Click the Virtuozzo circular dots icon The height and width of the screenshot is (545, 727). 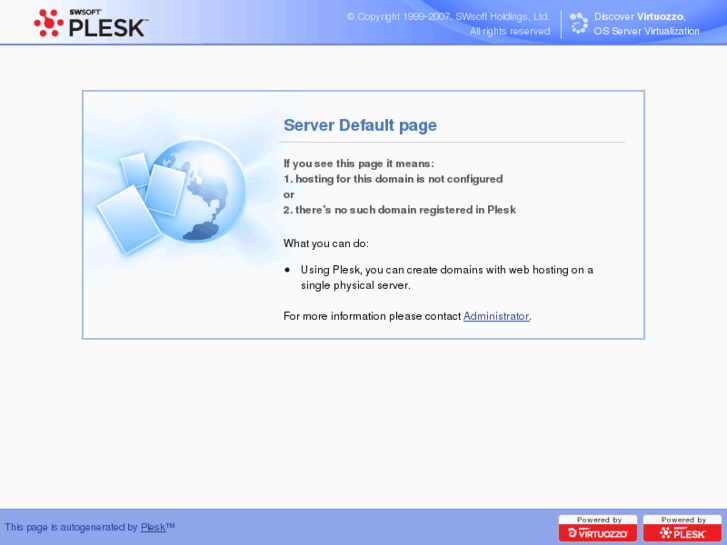pyautogui.click(x=579, y=23)
